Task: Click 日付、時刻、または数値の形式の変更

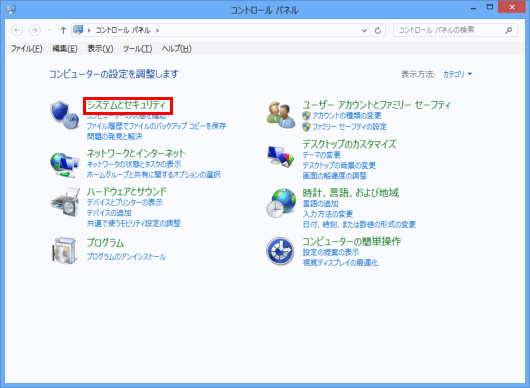Action: (x=359, y=225)
